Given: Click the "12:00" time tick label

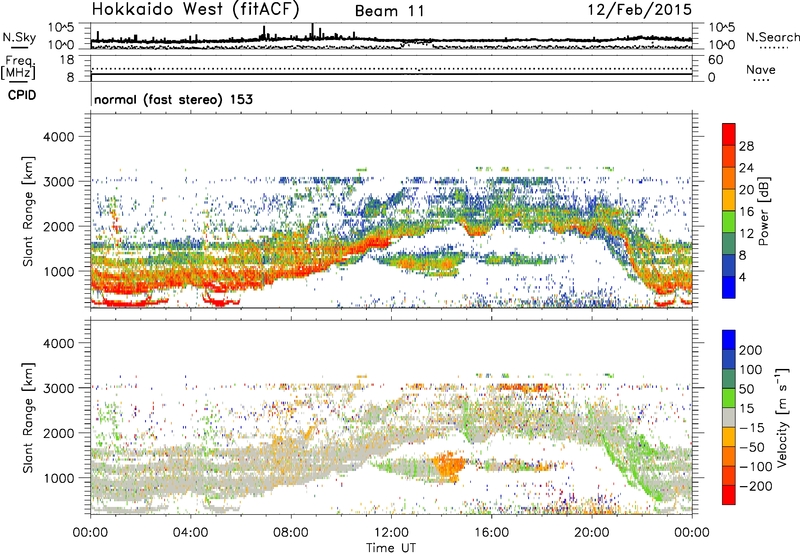Looking at the screenshot, I should (x=391, y=533).
